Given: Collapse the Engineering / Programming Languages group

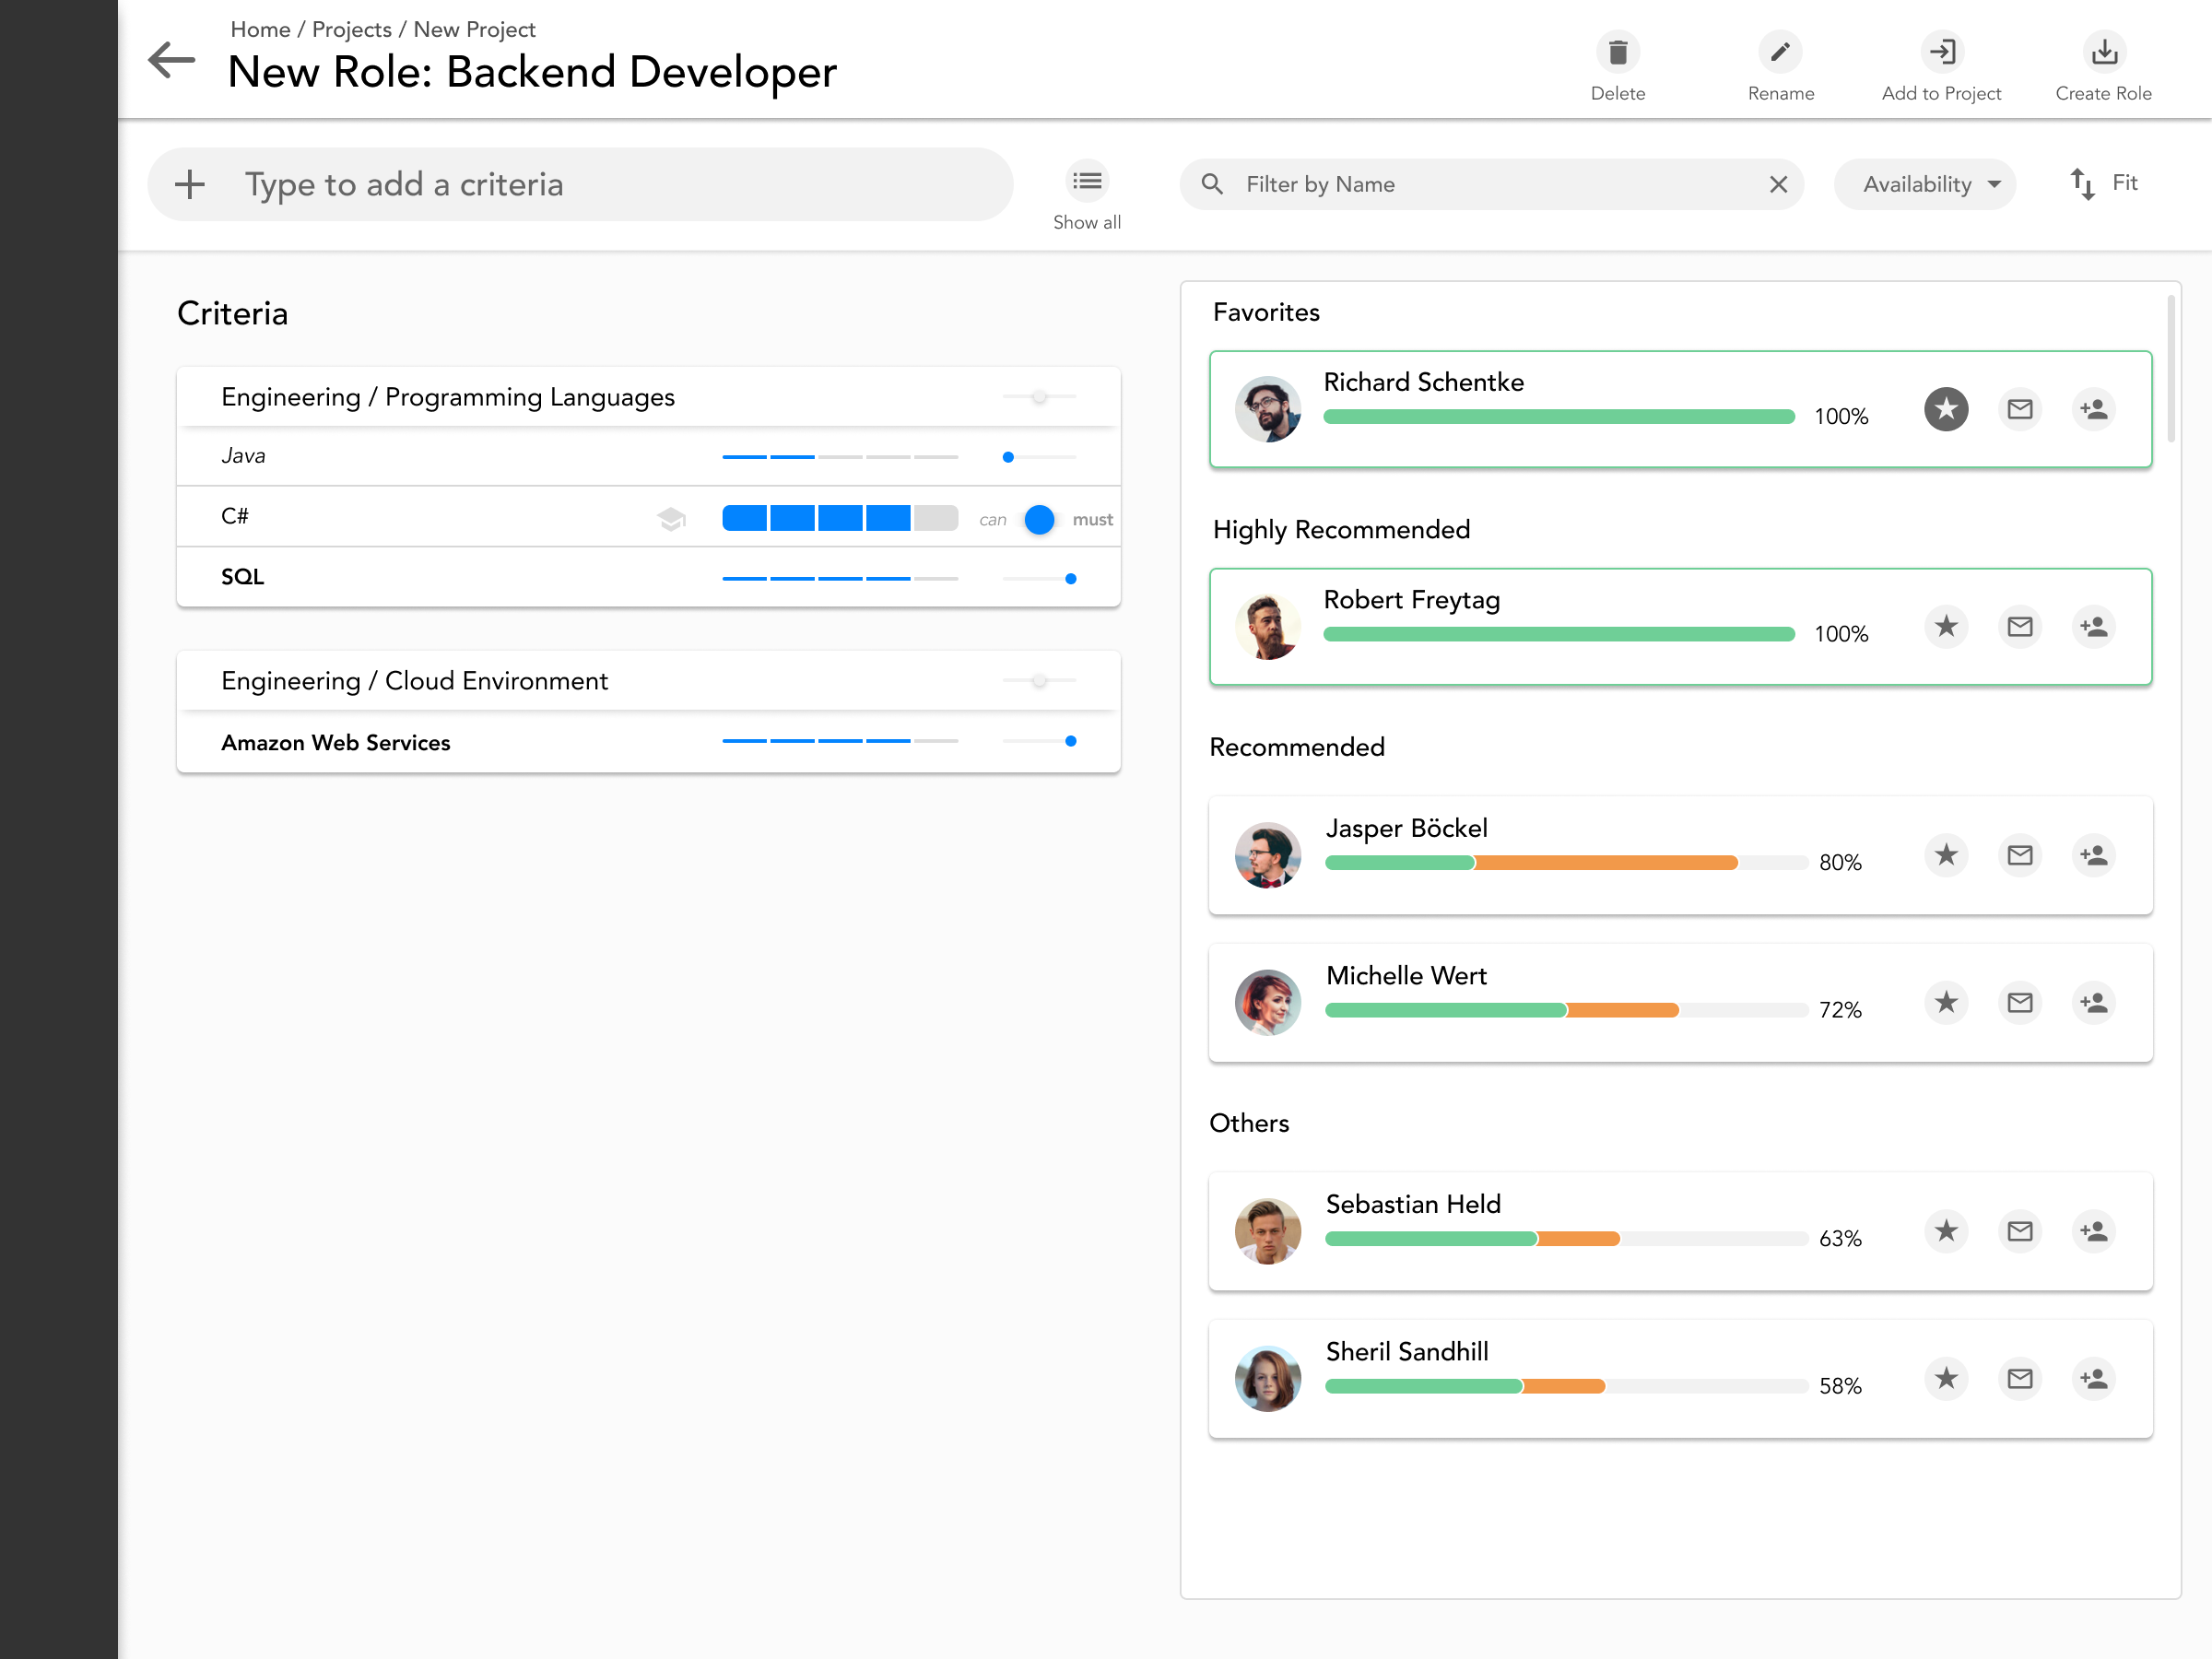Looking at the screenshot, I should pos(447,397).
